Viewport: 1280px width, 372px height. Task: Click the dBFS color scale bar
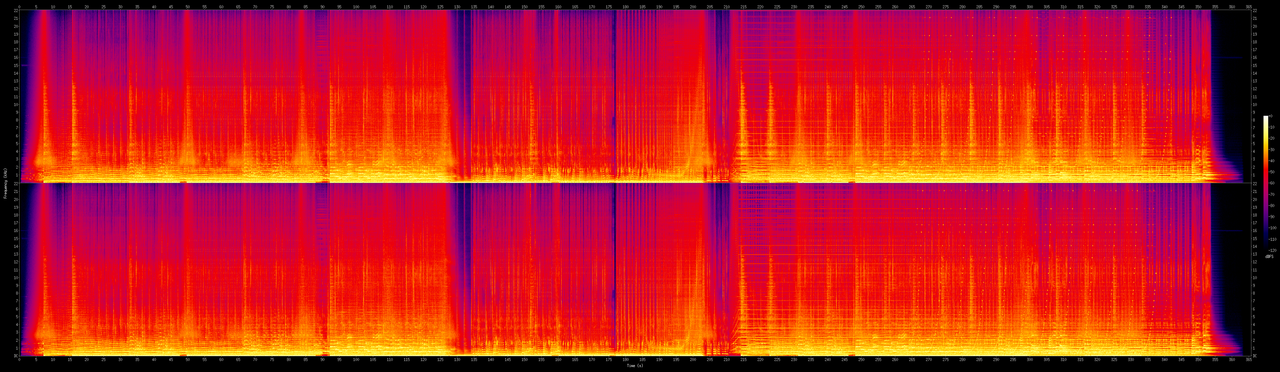click(x=1265, y=182)
